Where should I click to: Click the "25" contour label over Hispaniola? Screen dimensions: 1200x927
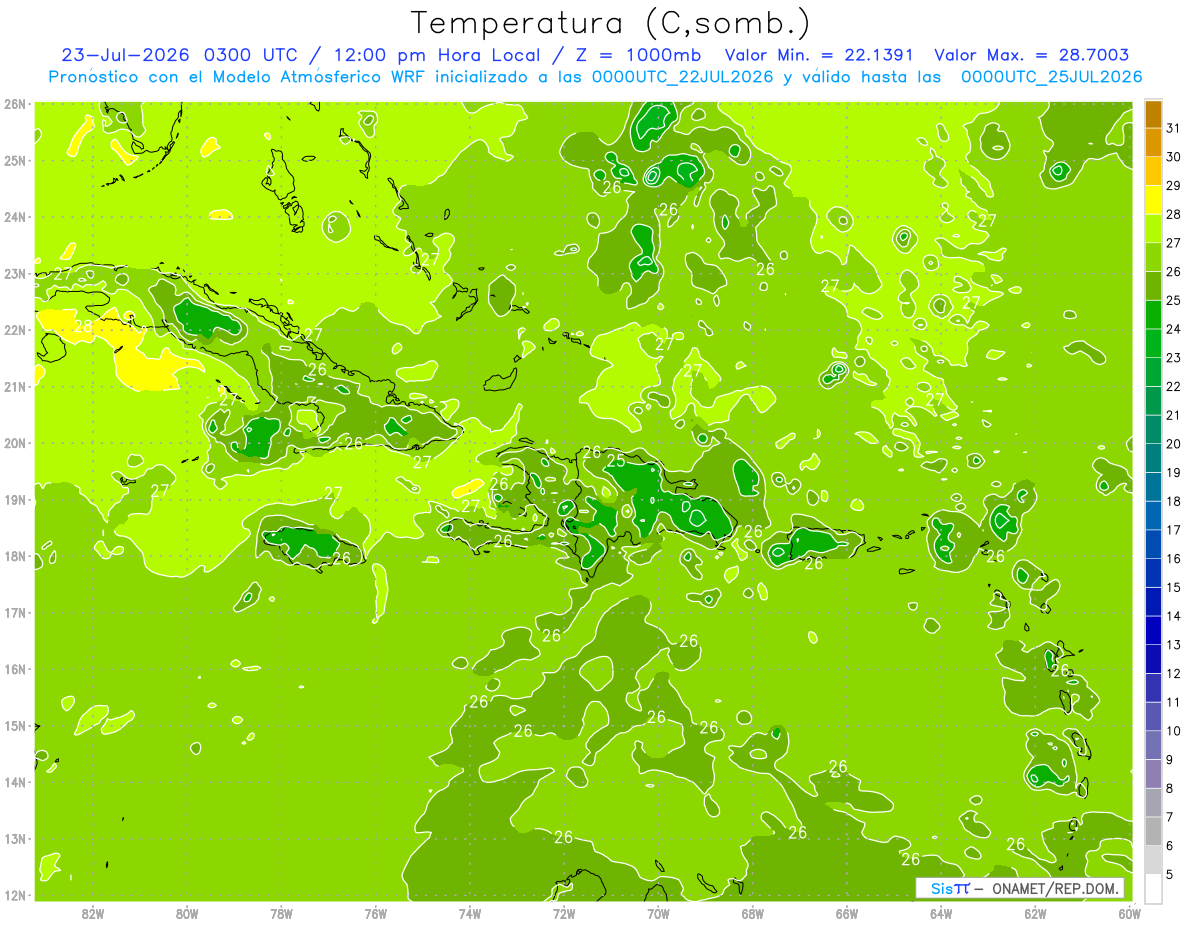(x=616, y=461)
